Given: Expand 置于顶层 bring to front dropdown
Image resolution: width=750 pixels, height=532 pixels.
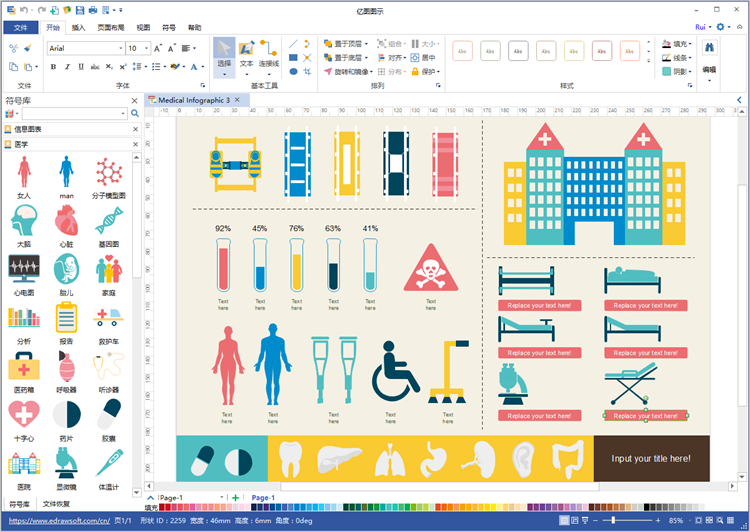Looking at the screenshot, I should click(x=366, y=44).
